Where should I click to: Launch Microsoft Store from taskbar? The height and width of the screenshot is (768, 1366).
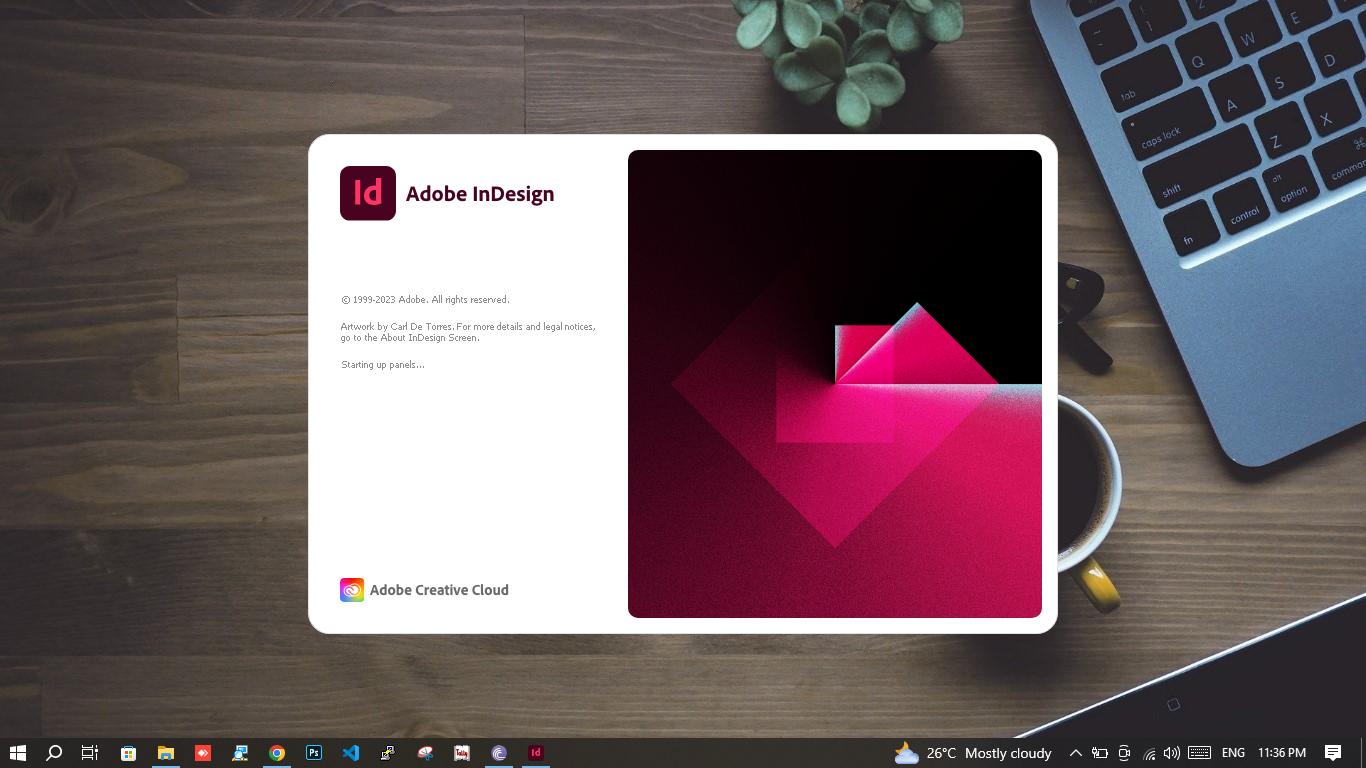coord(128,753)
